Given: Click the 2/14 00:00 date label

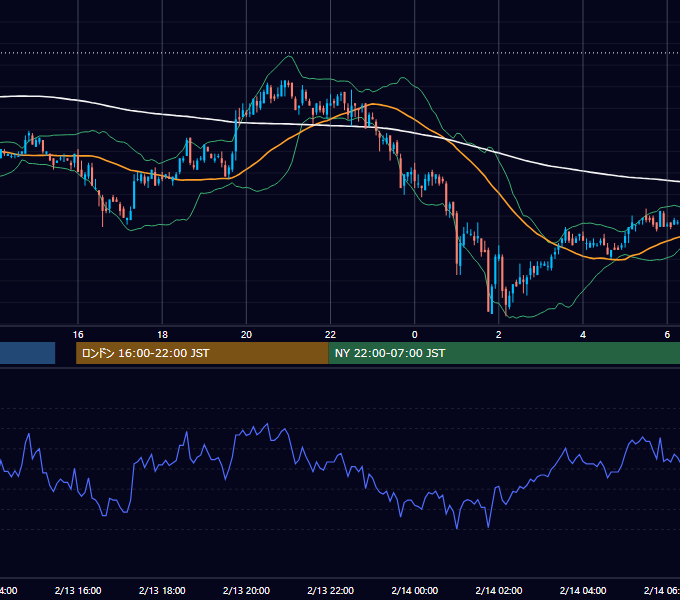Looking at the screenshot, I should (415, 590).
